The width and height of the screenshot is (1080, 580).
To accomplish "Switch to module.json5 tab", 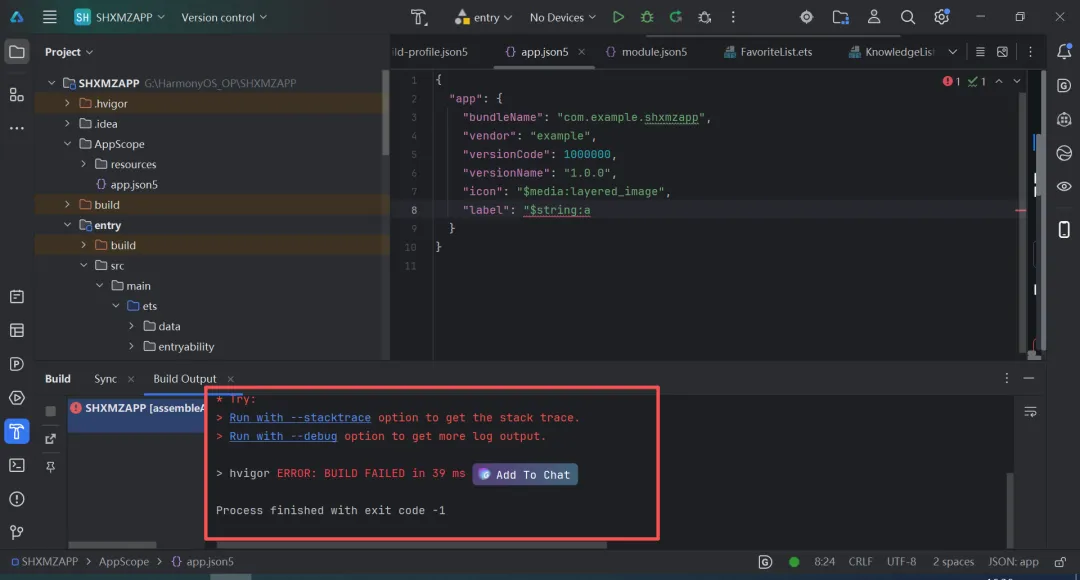I will coord(646,52).
